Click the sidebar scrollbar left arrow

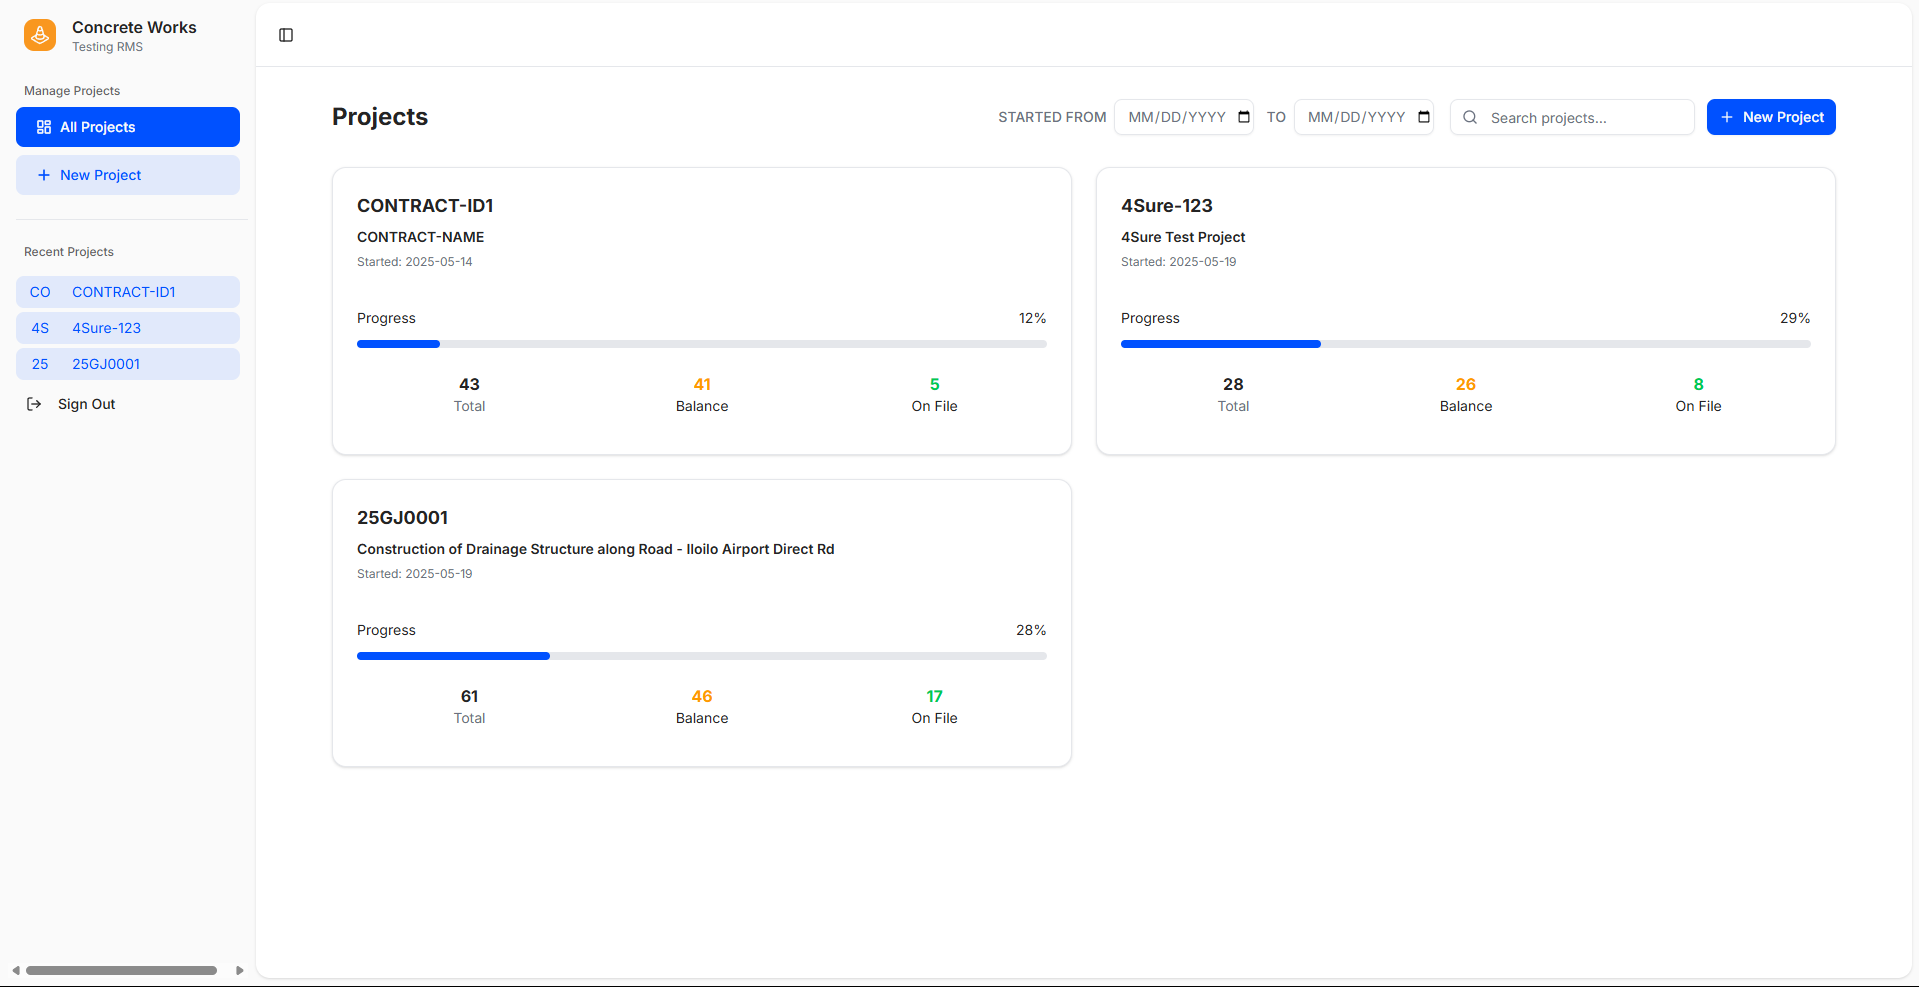click(16, 970)
